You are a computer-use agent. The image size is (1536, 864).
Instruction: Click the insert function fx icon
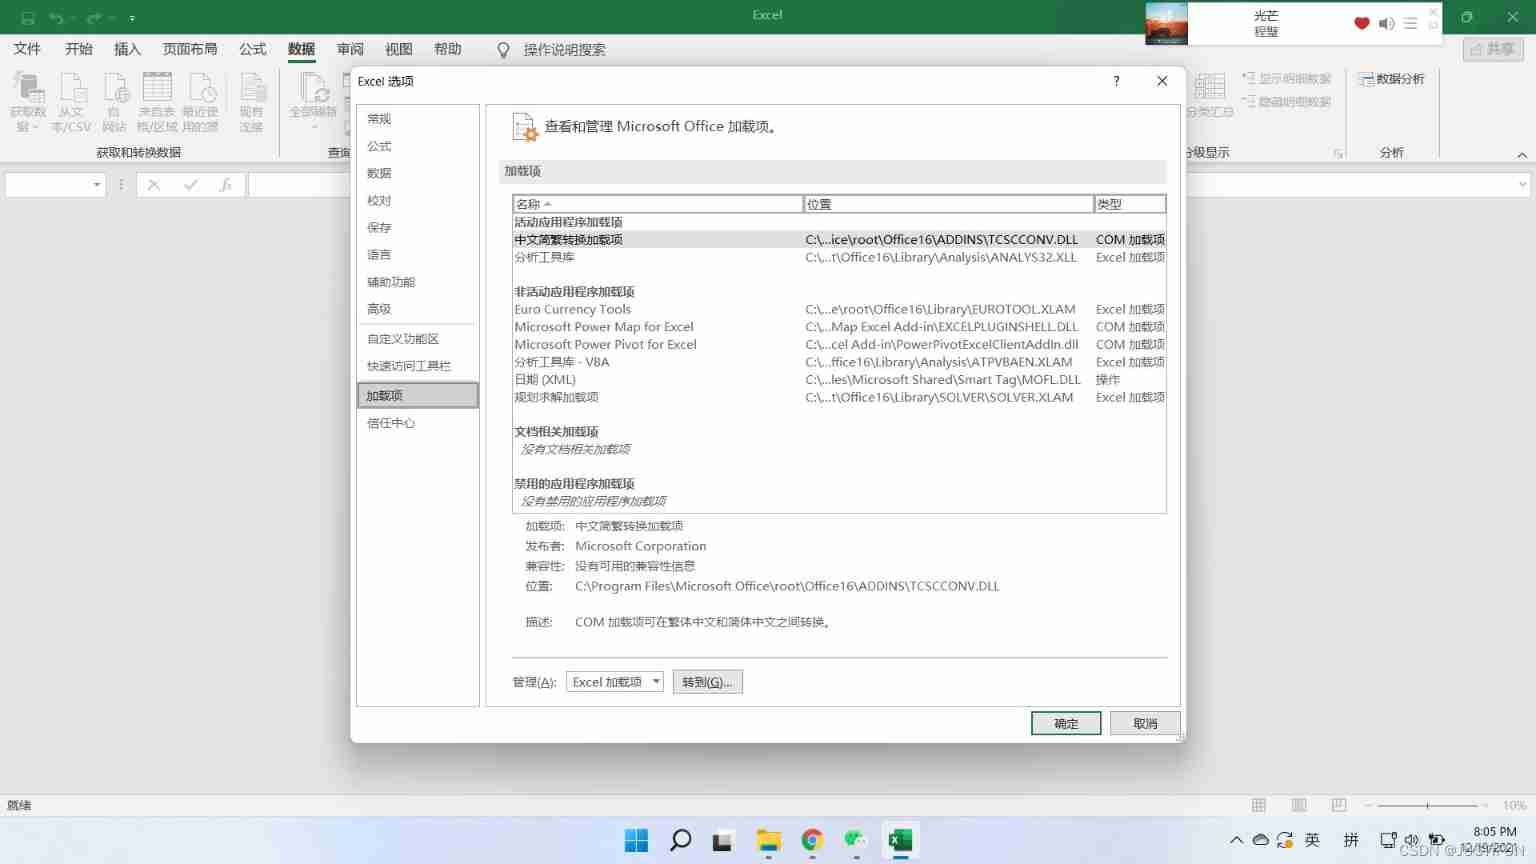click(x=226, y=185)
